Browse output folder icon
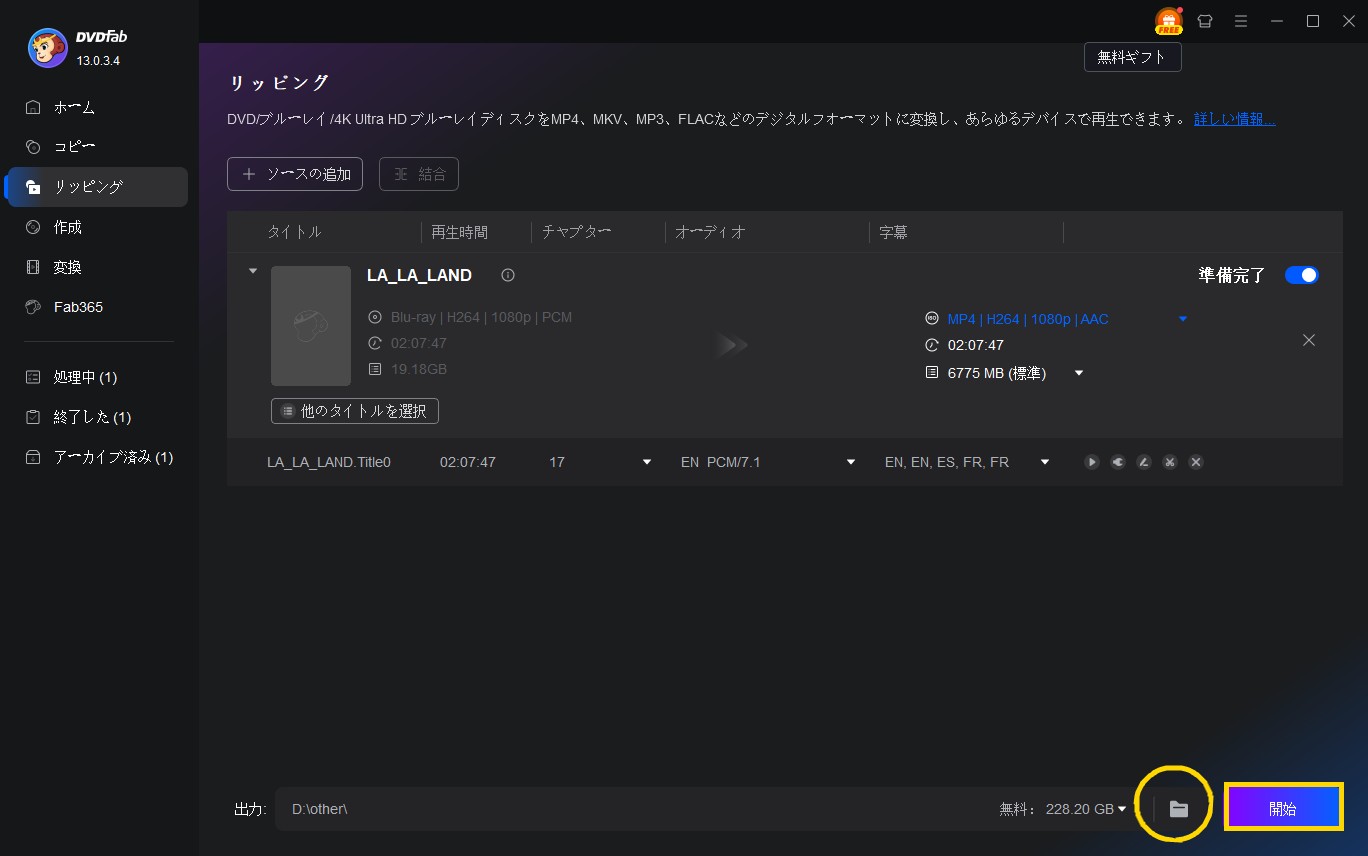 click(1179, 809)
